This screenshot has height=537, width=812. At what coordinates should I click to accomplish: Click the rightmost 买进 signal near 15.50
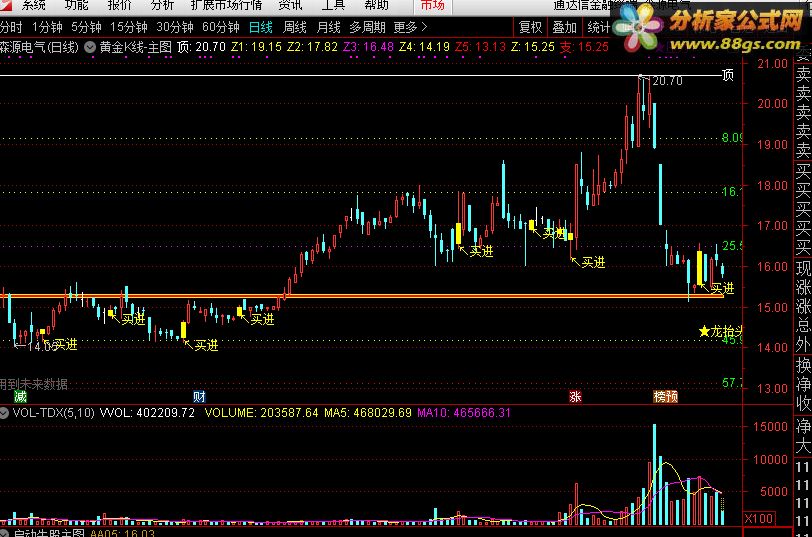coord(722,288)
